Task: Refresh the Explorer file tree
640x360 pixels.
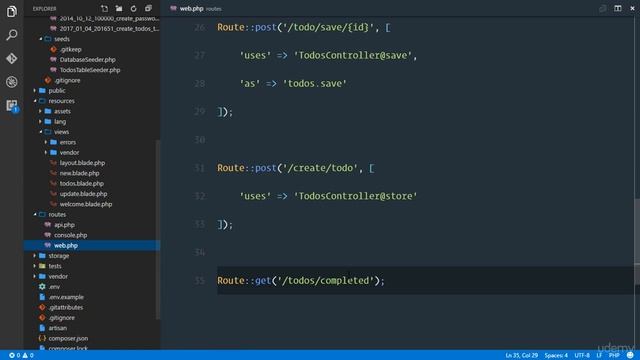Action: click(x=133, y=9)
